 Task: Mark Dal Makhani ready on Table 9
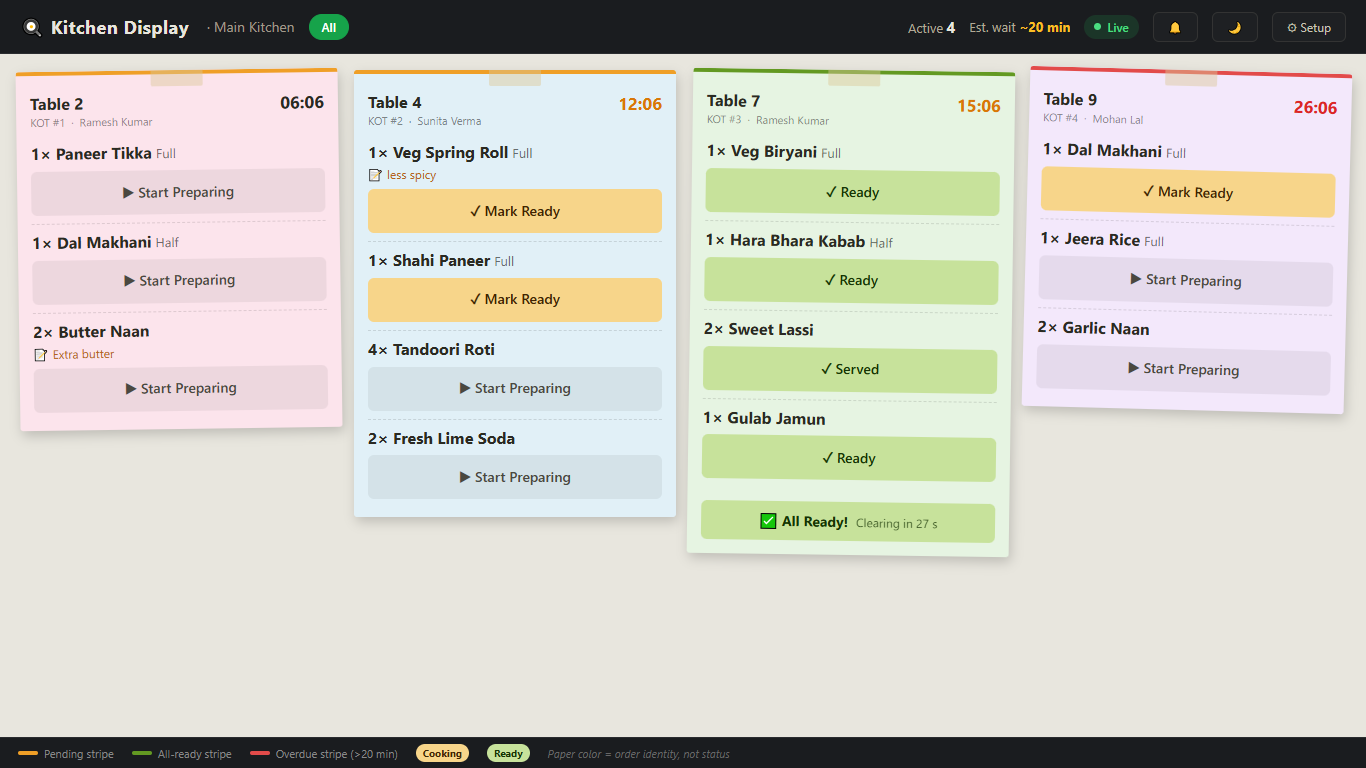1188,192
